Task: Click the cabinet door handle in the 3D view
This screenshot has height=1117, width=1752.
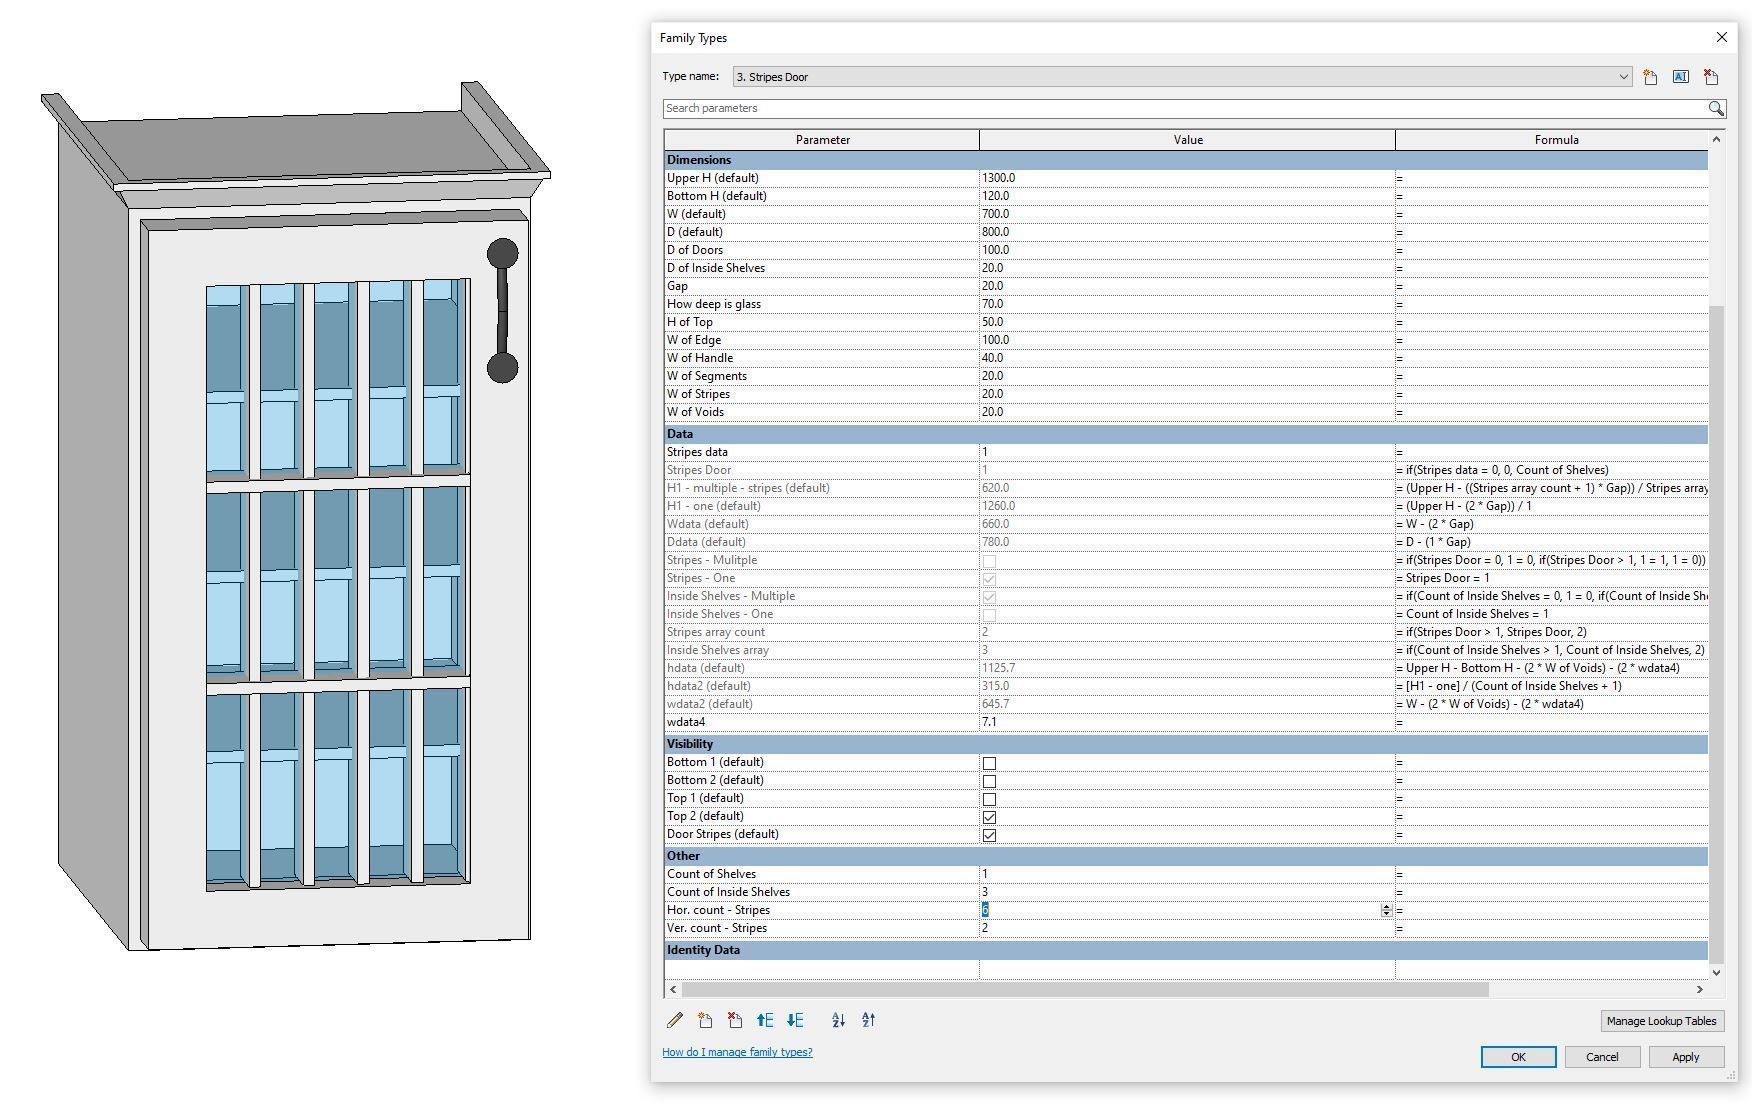Action: (x=502, y=310)
